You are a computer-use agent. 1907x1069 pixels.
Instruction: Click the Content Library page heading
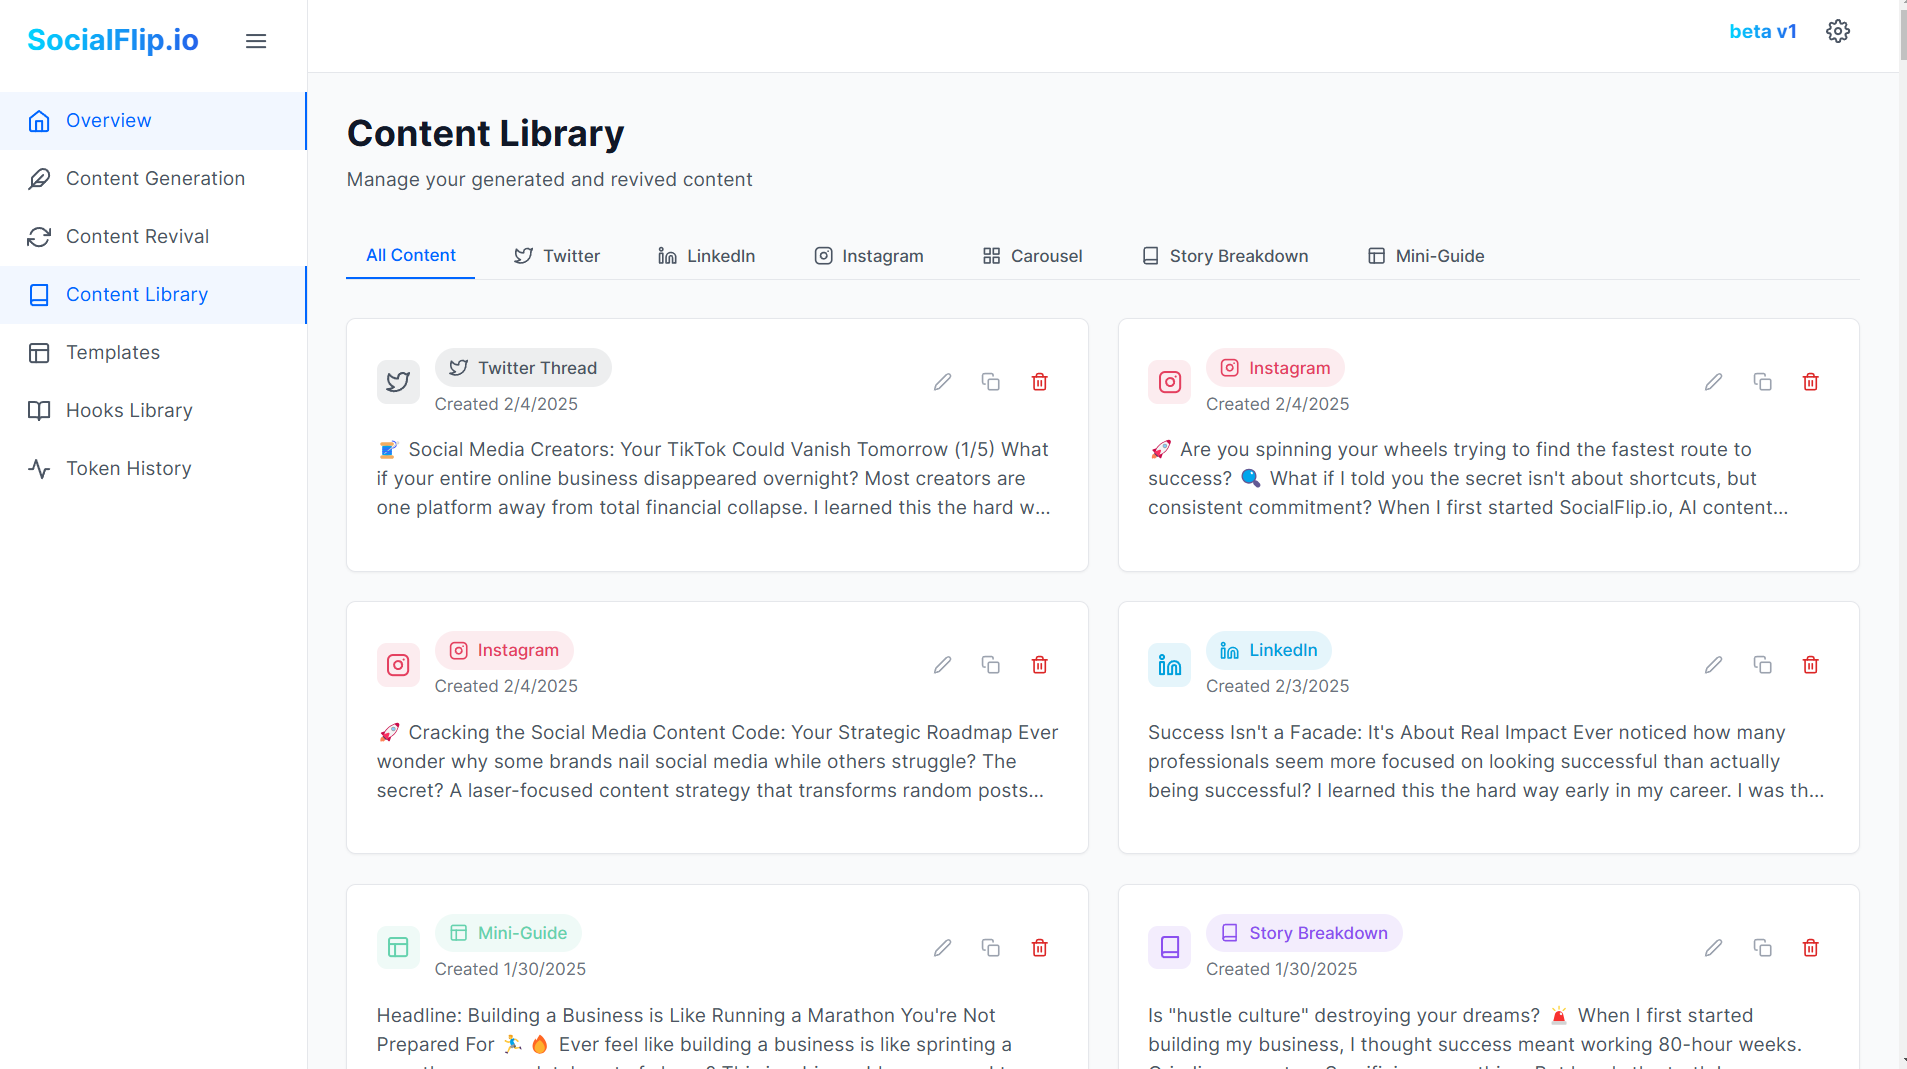pyautogui.click(x=485, y=134)
